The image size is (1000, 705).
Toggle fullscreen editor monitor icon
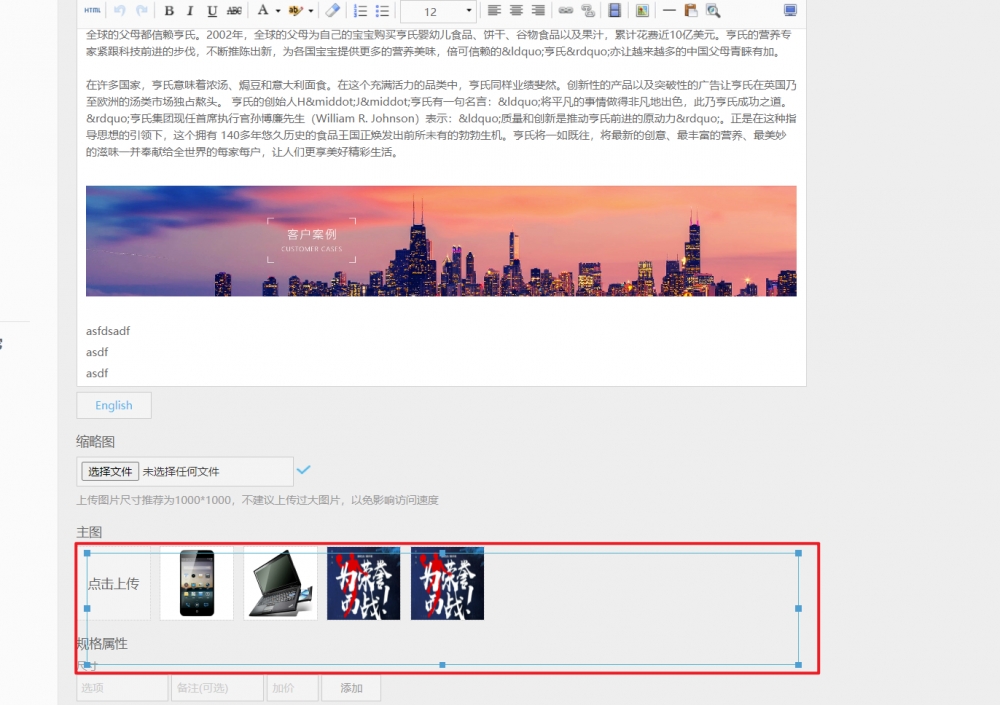point(790,10)
